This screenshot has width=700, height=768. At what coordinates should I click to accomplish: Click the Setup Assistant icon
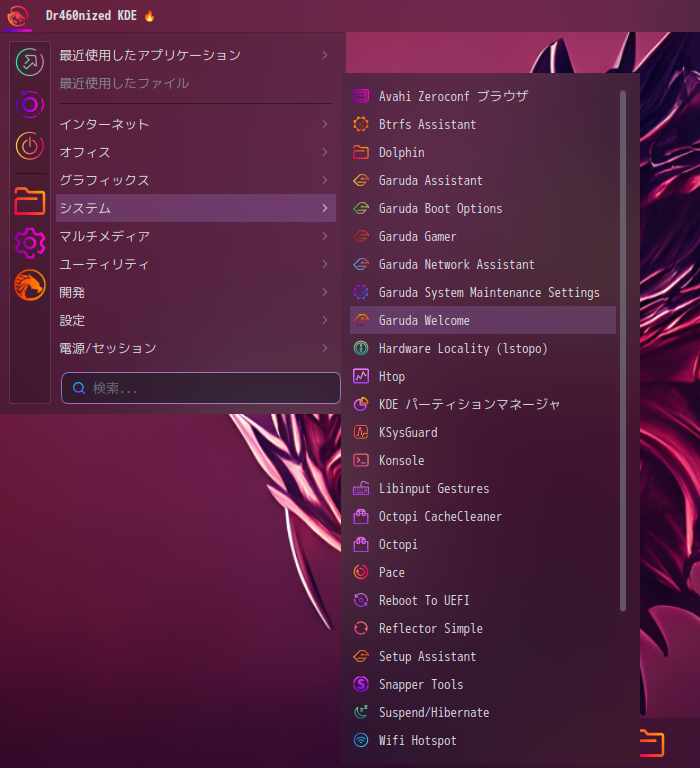pyautogui.click(x=361, y=656)
